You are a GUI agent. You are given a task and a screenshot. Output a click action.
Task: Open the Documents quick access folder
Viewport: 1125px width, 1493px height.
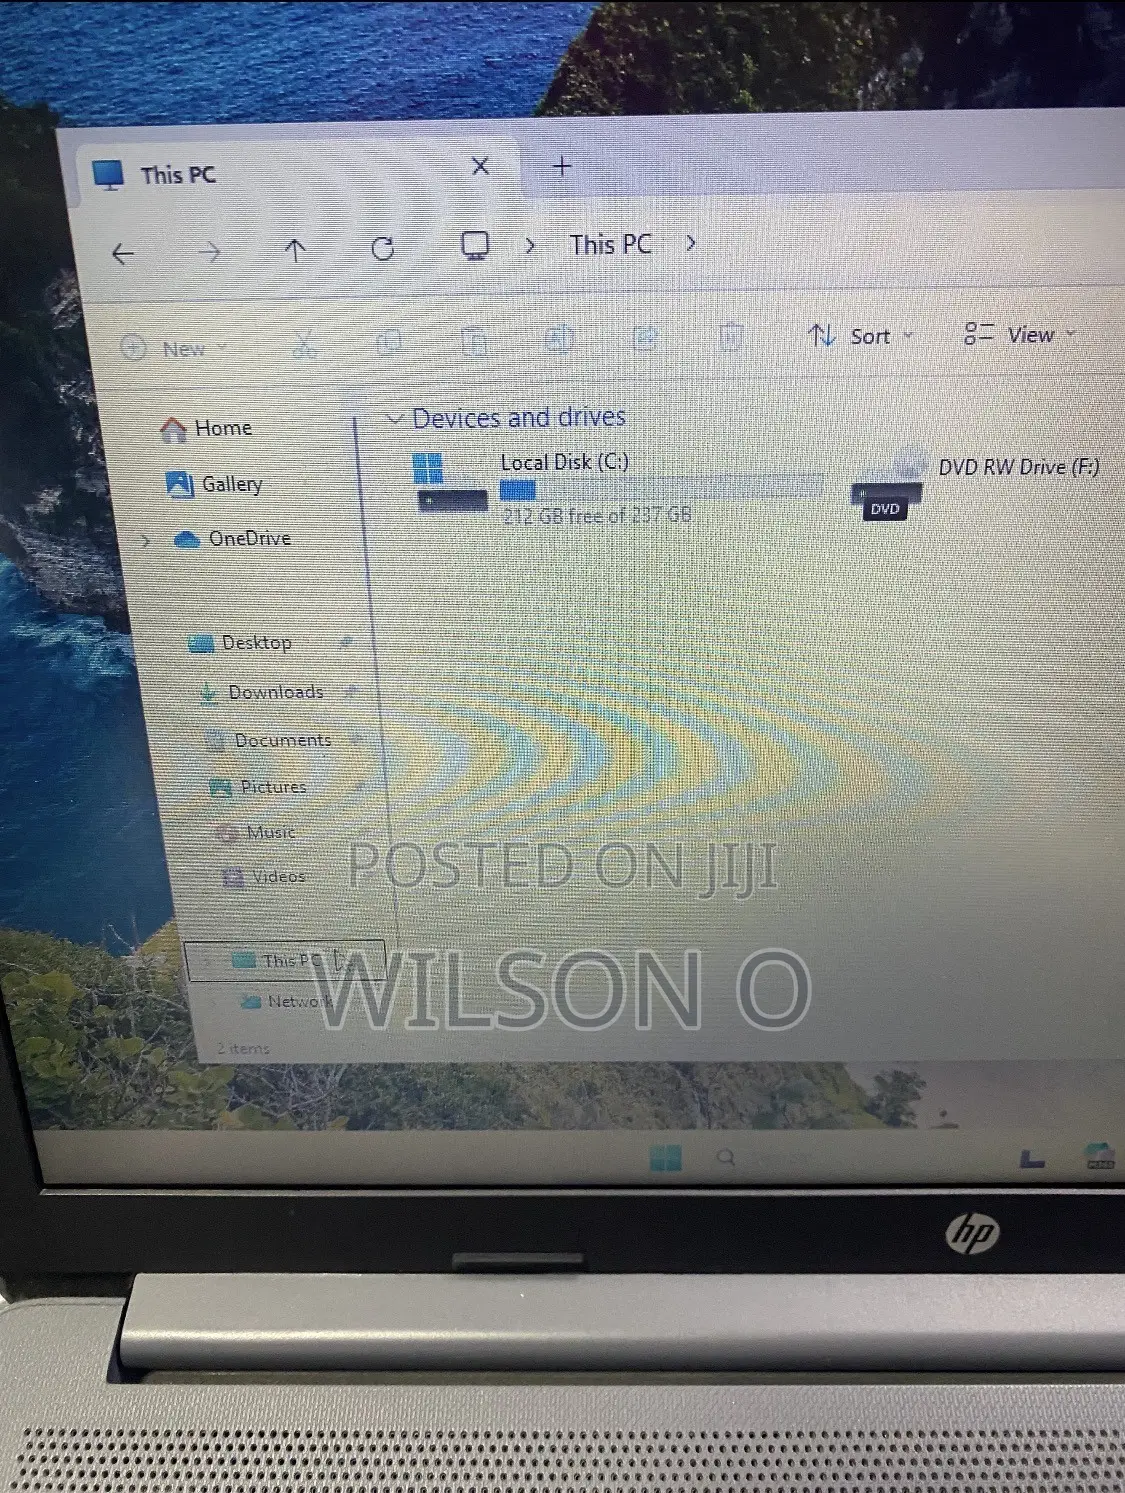268,740
